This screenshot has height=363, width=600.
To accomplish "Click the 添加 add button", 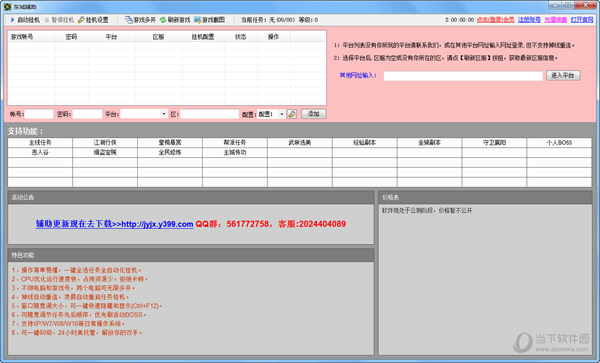I will (x=313, y=114).
